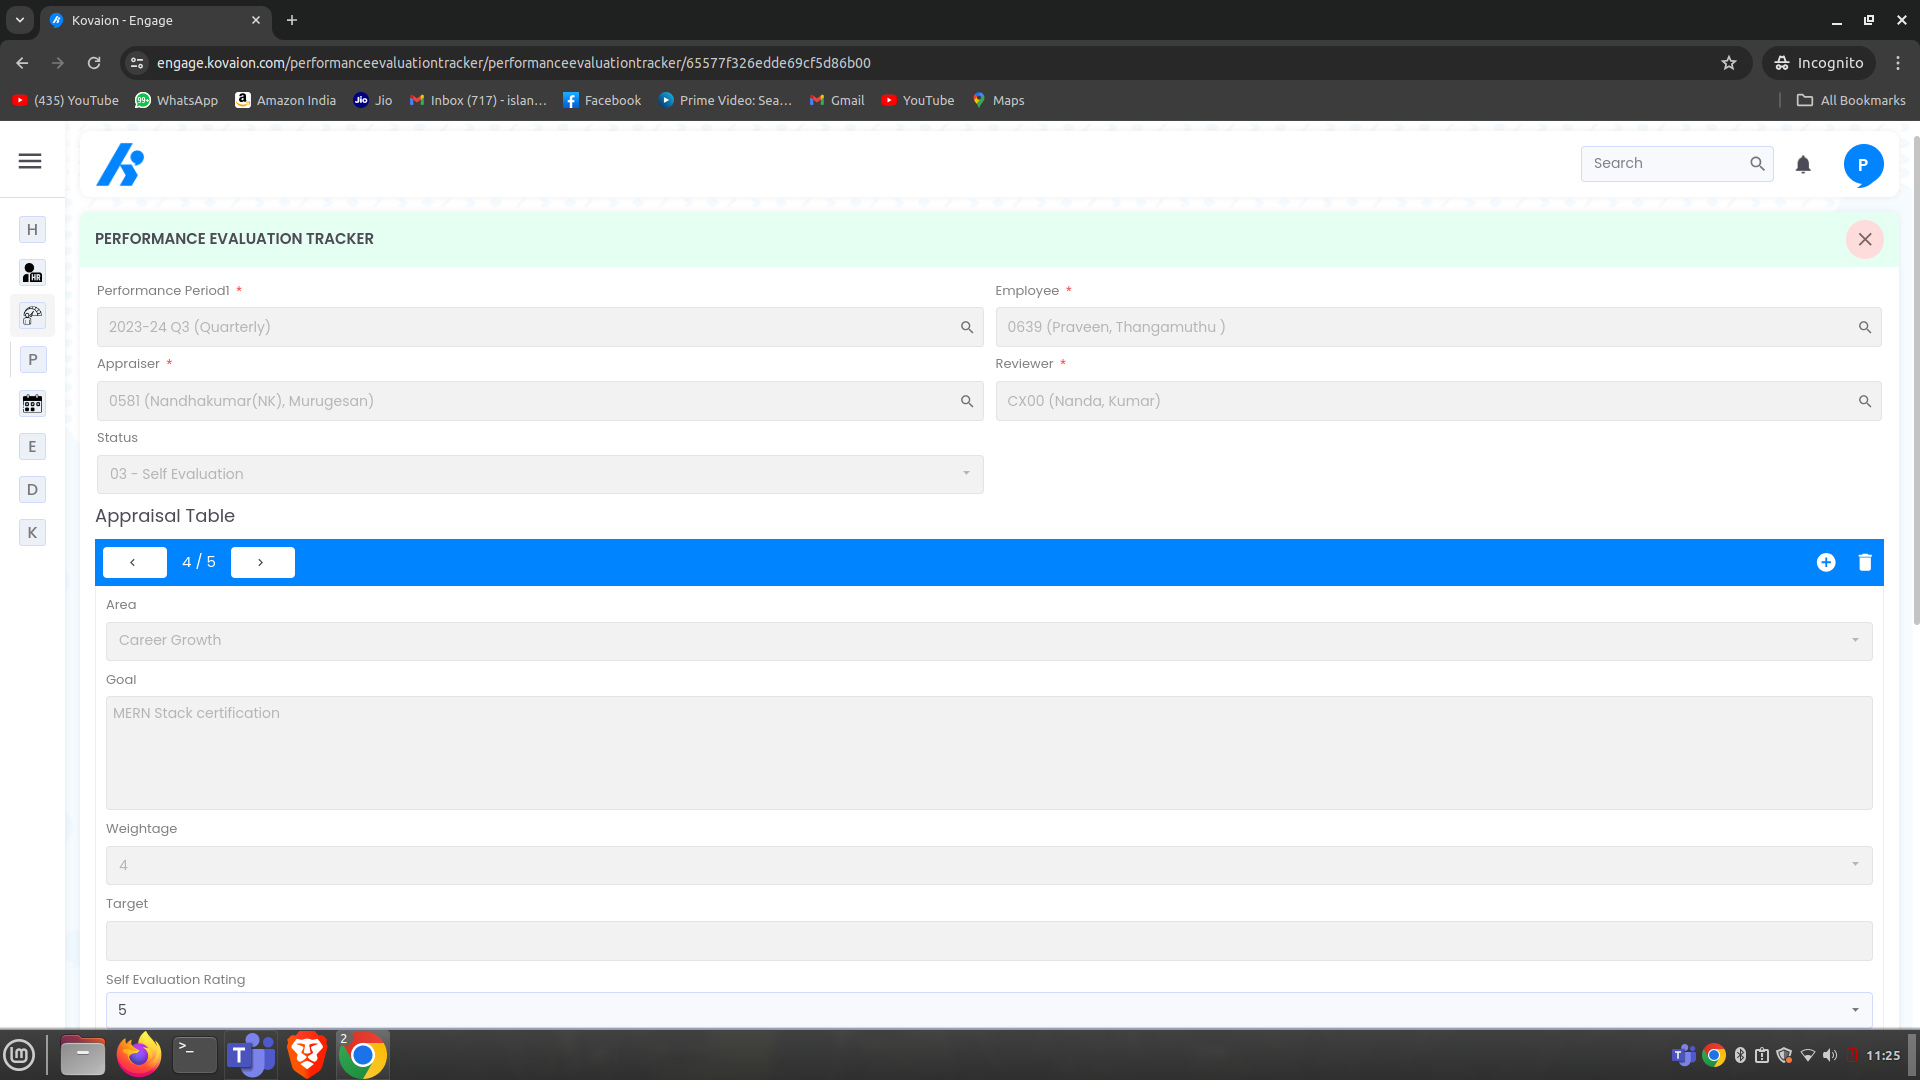Click the empty Target input field
This screenshot has width=1920, height=1080.
[x=988, y=940]
